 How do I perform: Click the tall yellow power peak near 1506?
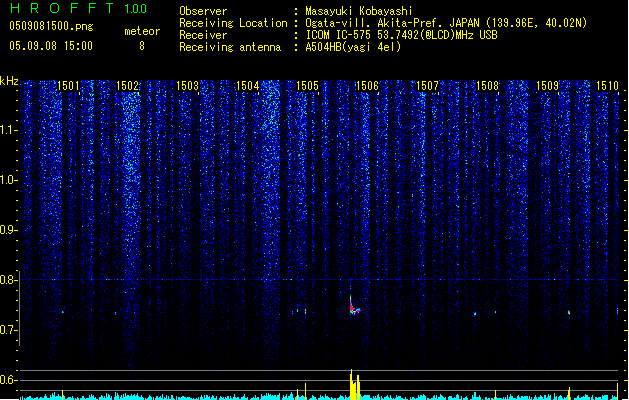tap(352, 384)
